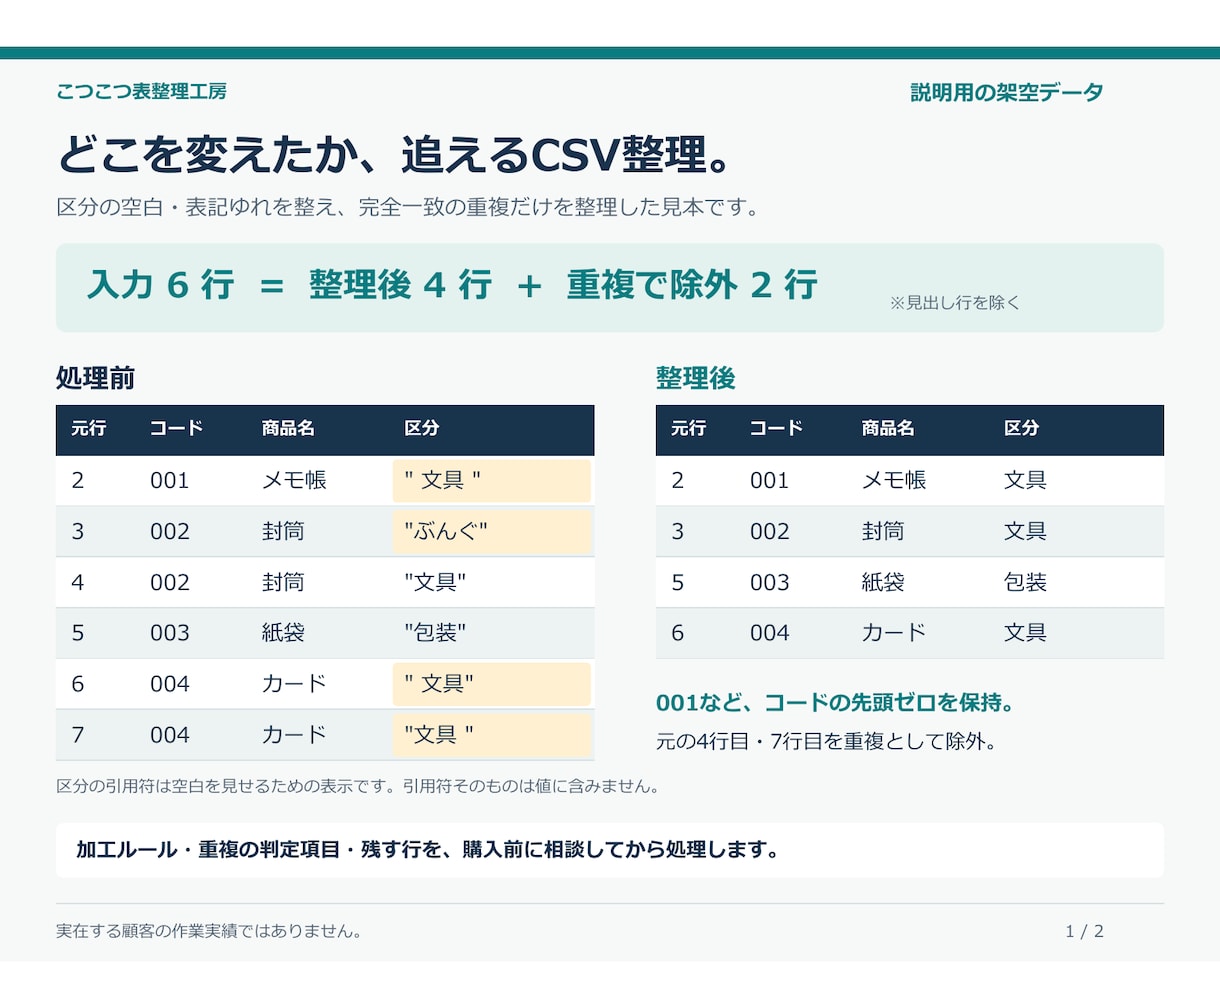
Task: Click the highlighted " 文具" cell in 処理前 row 6
Action: click(x=492, y=684)
